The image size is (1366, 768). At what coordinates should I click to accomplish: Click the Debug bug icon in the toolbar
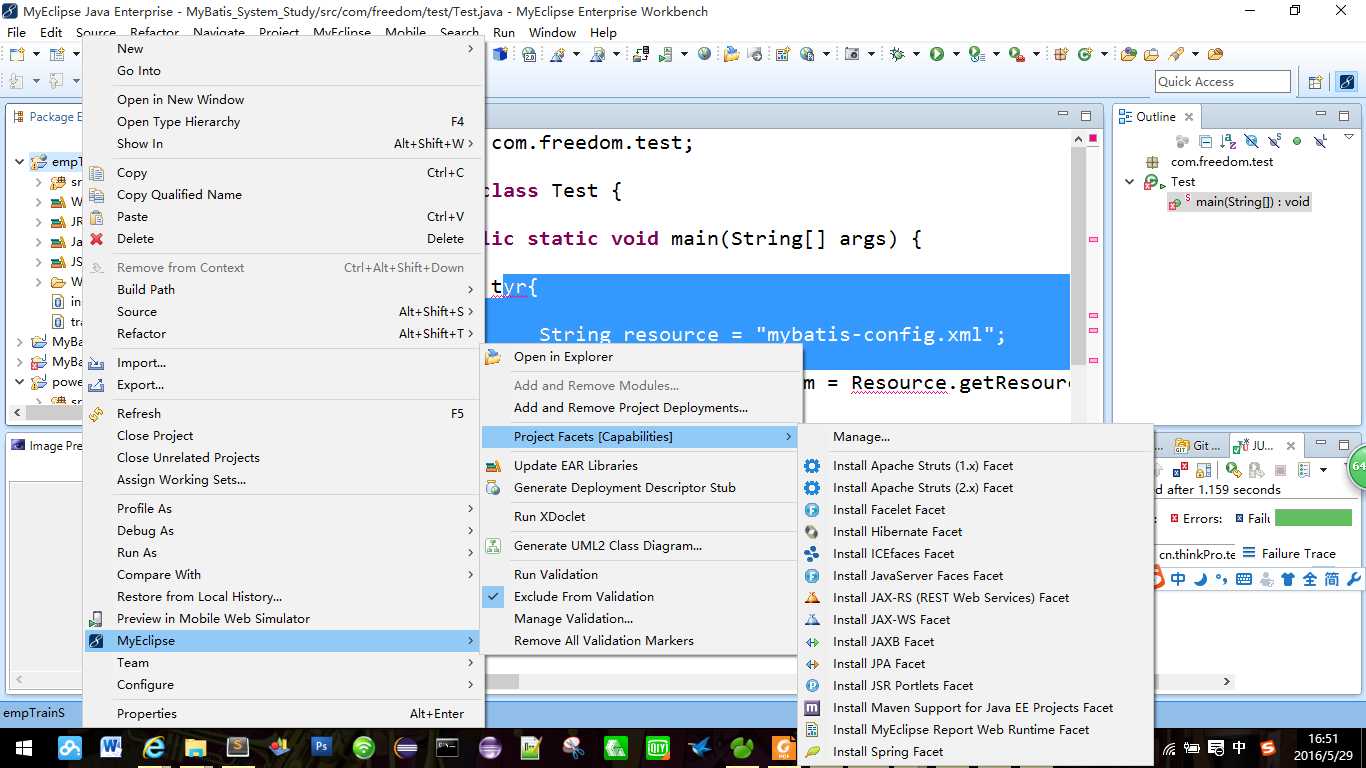pyautogui.click(x=896, y=54)
